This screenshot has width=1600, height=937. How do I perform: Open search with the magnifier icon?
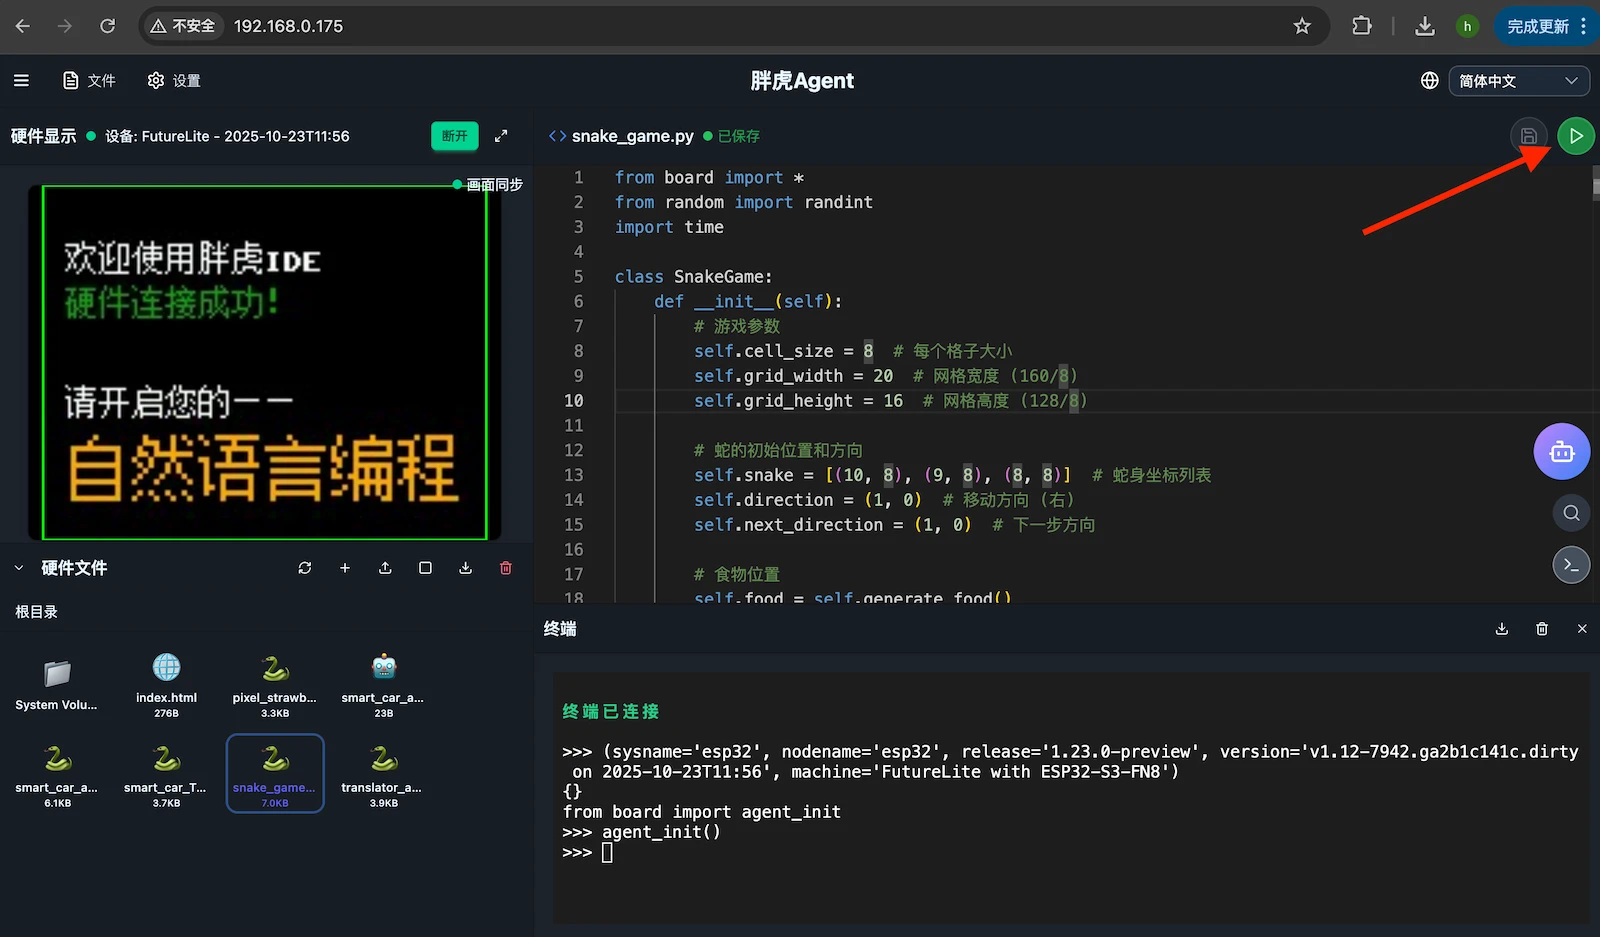(x=1571, y=513)
